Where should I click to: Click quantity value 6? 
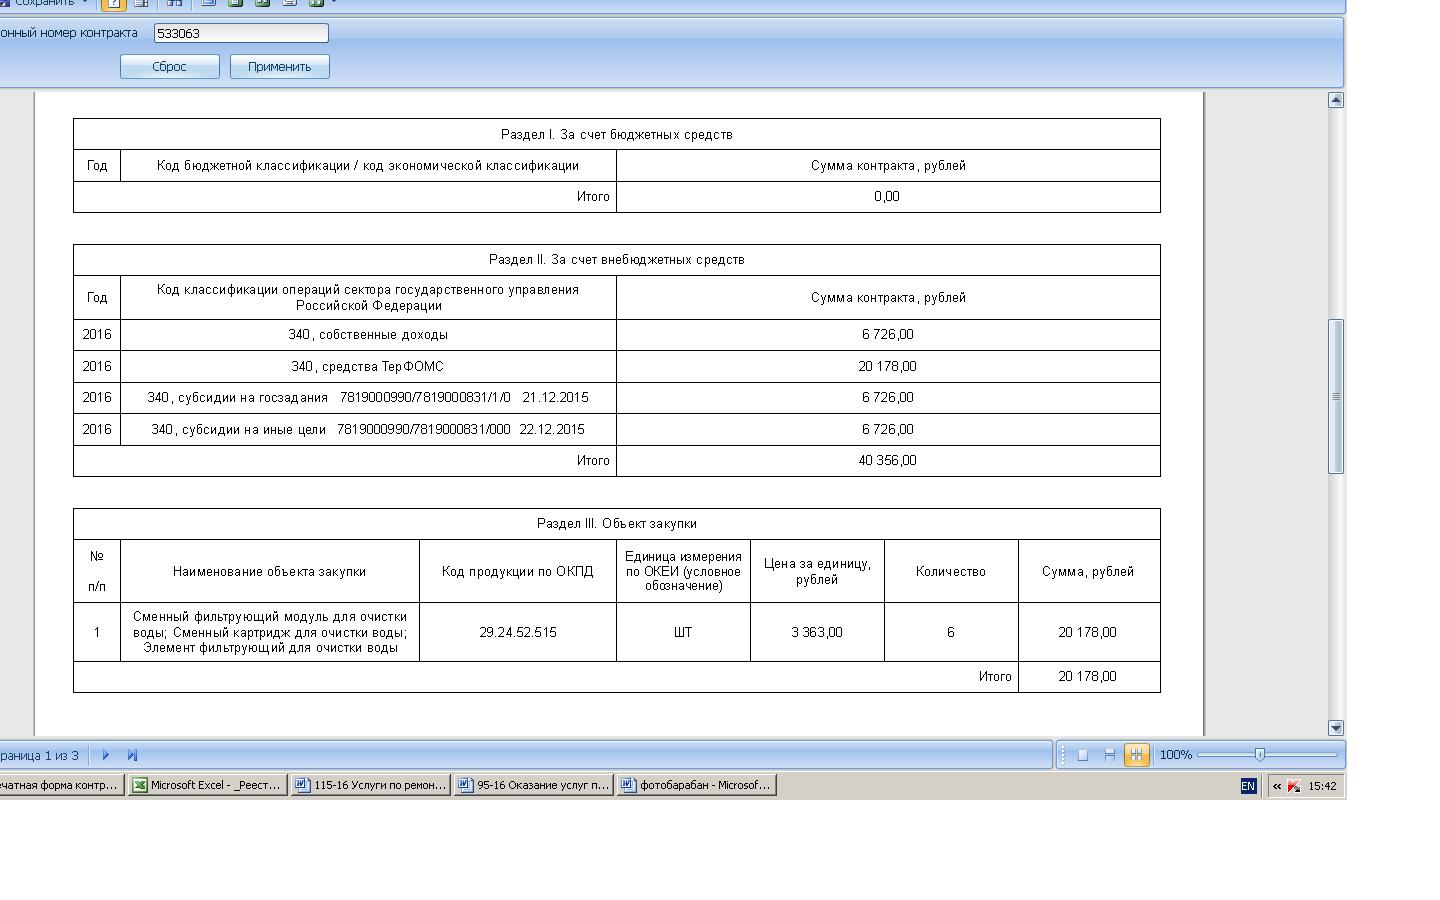point(951,632)
